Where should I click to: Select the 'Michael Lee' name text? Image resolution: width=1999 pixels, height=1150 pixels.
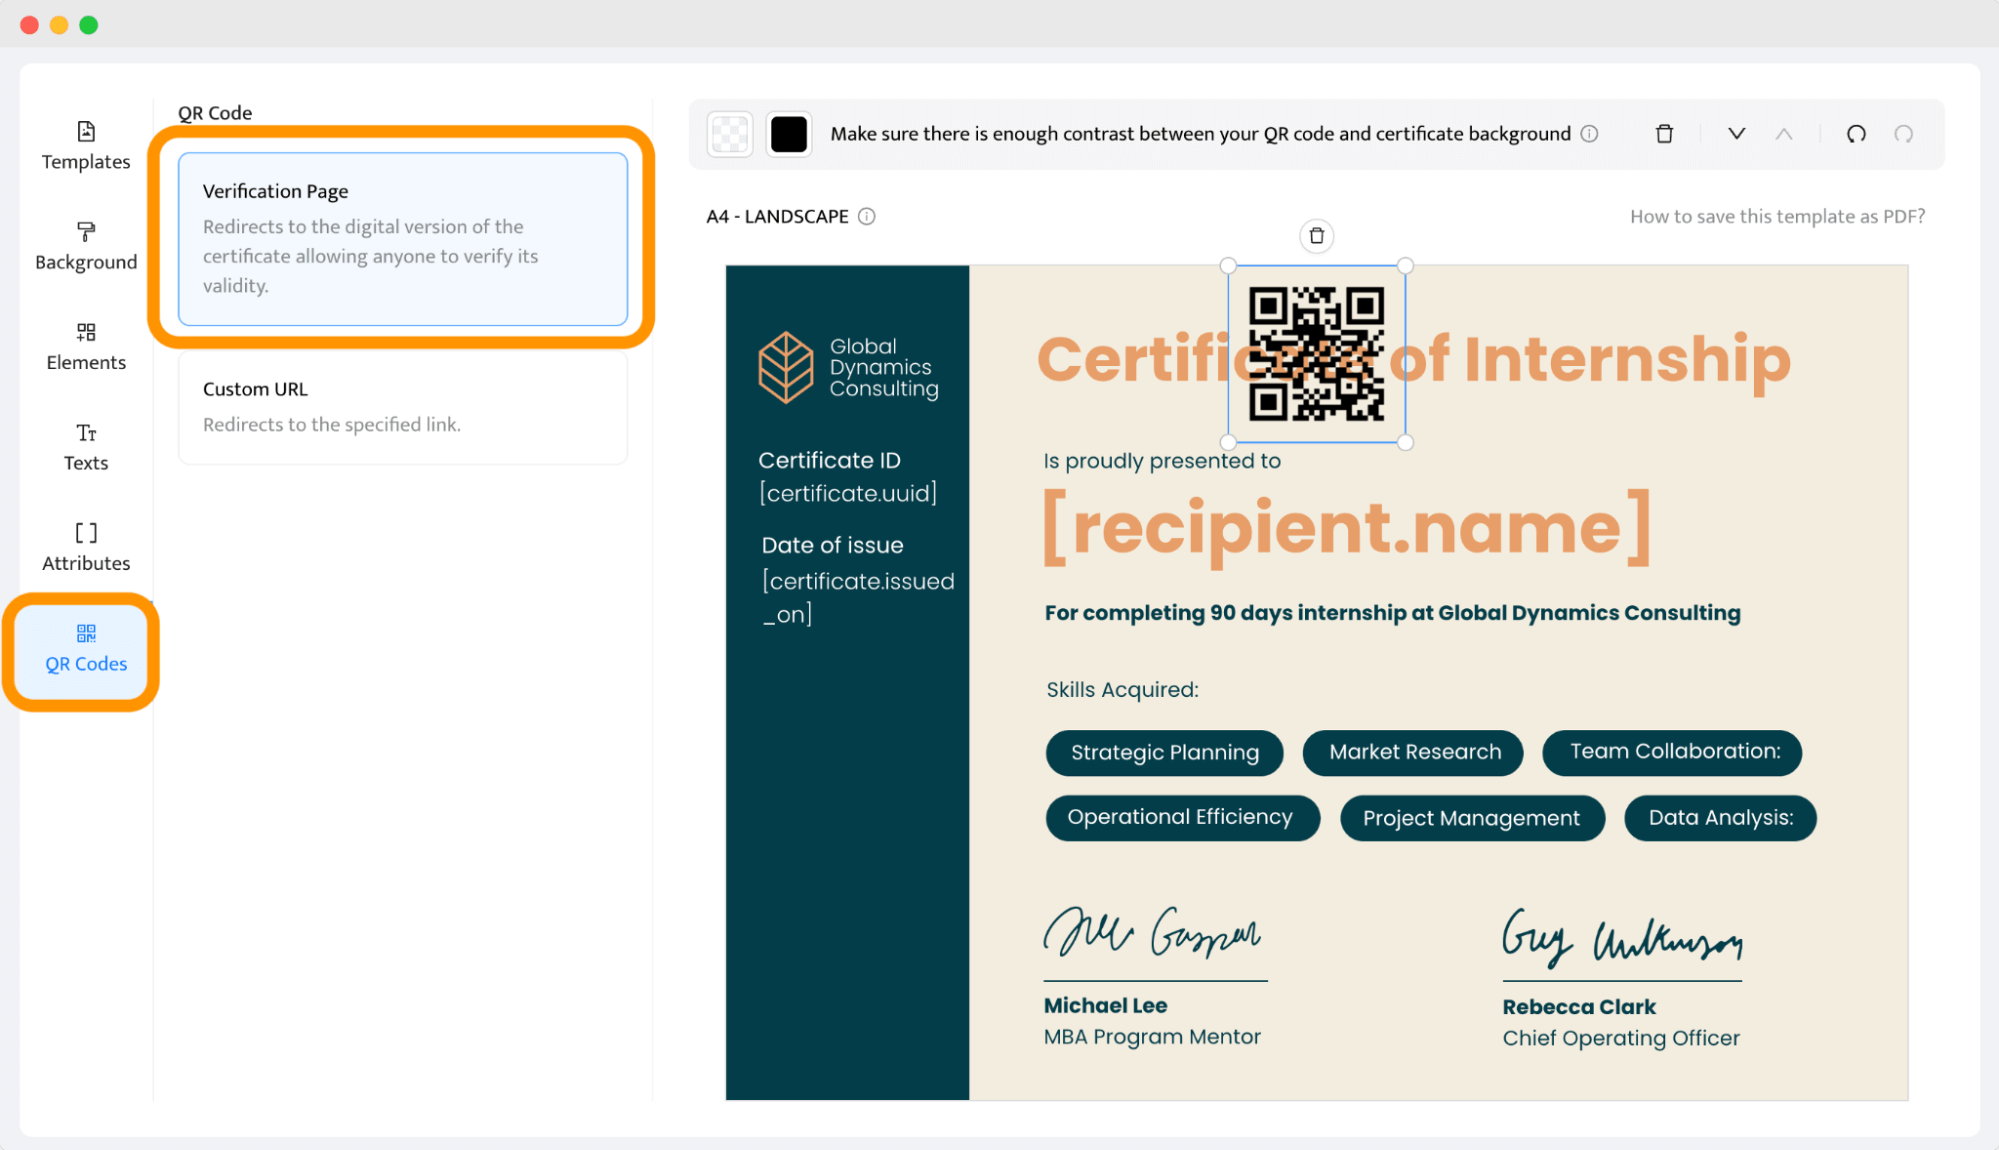pyautogui.click(x=1105, y=1006)
